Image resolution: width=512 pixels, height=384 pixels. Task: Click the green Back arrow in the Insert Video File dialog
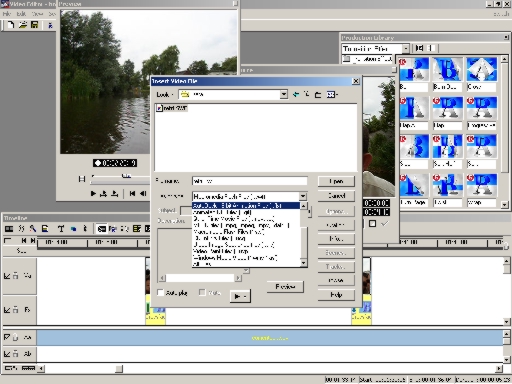296,95
